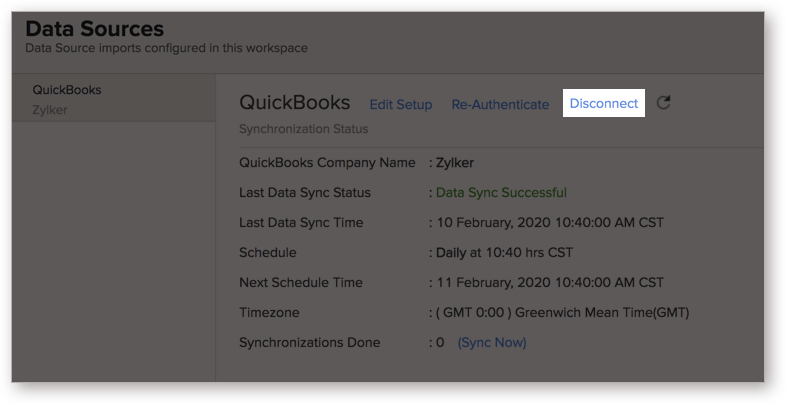Click the workspace imports description text

click(166, 48)
